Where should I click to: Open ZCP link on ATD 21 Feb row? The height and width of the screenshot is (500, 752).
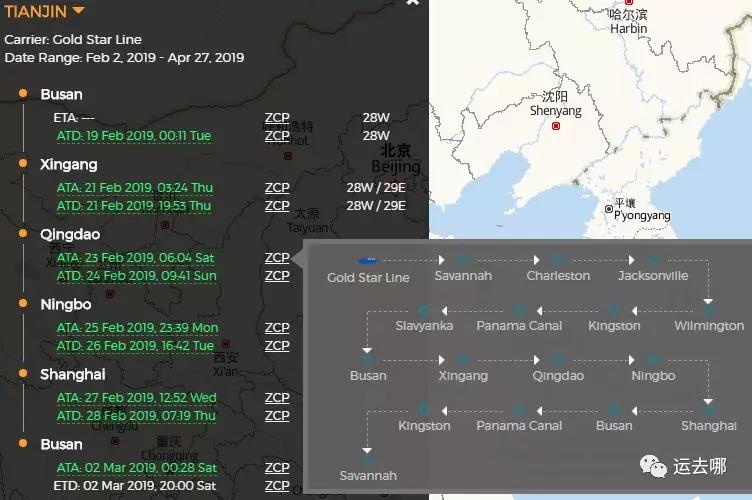pos(277,206)
